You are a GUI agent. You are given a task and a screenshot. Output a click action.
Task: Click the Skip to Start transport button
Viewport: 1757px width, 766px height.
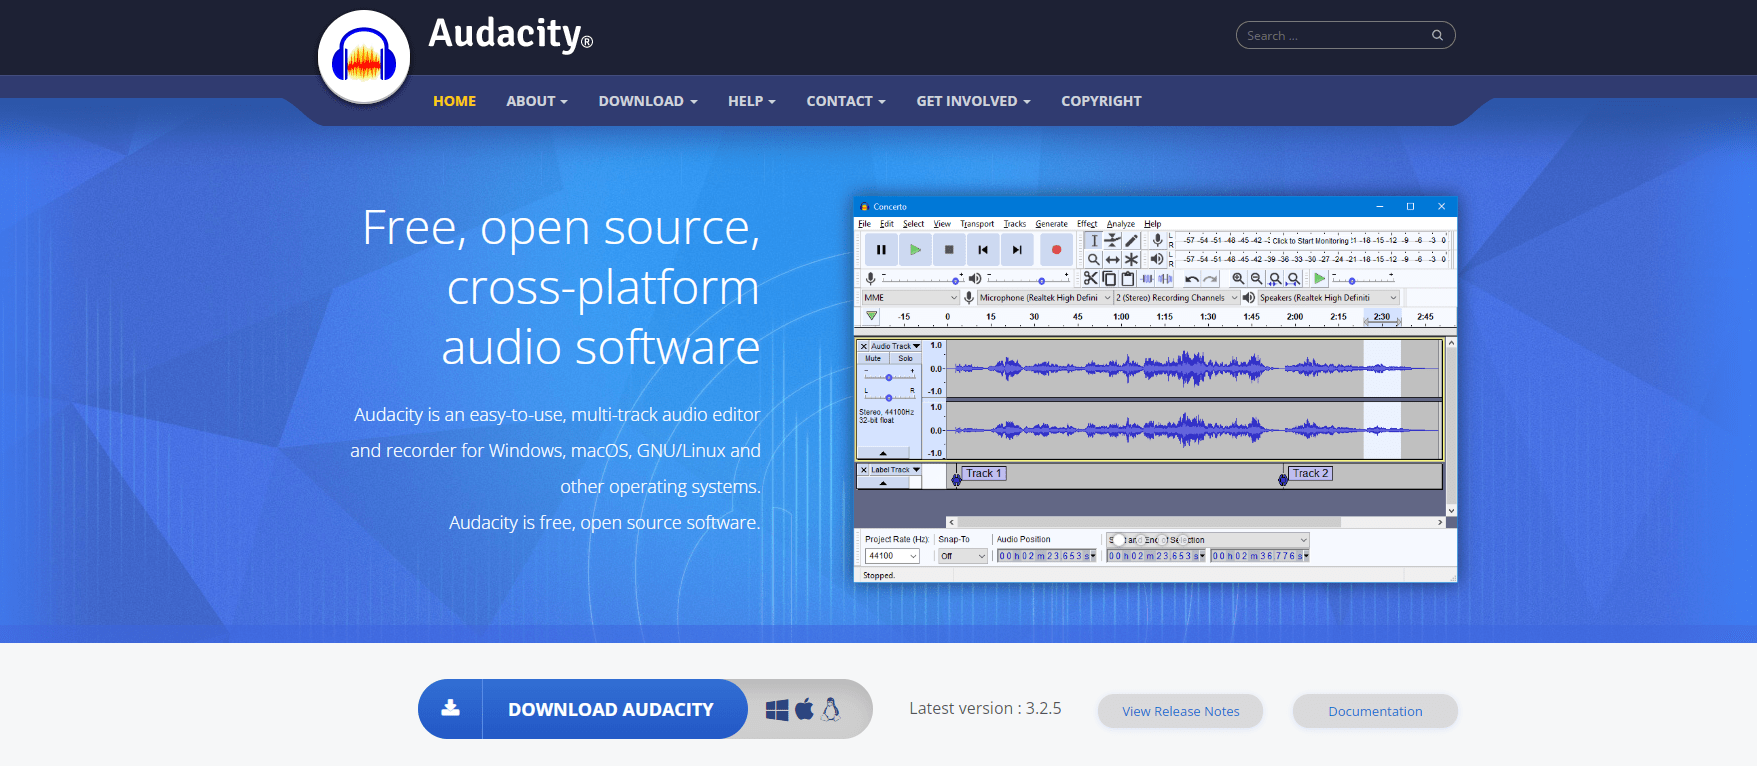click(983, 250)
